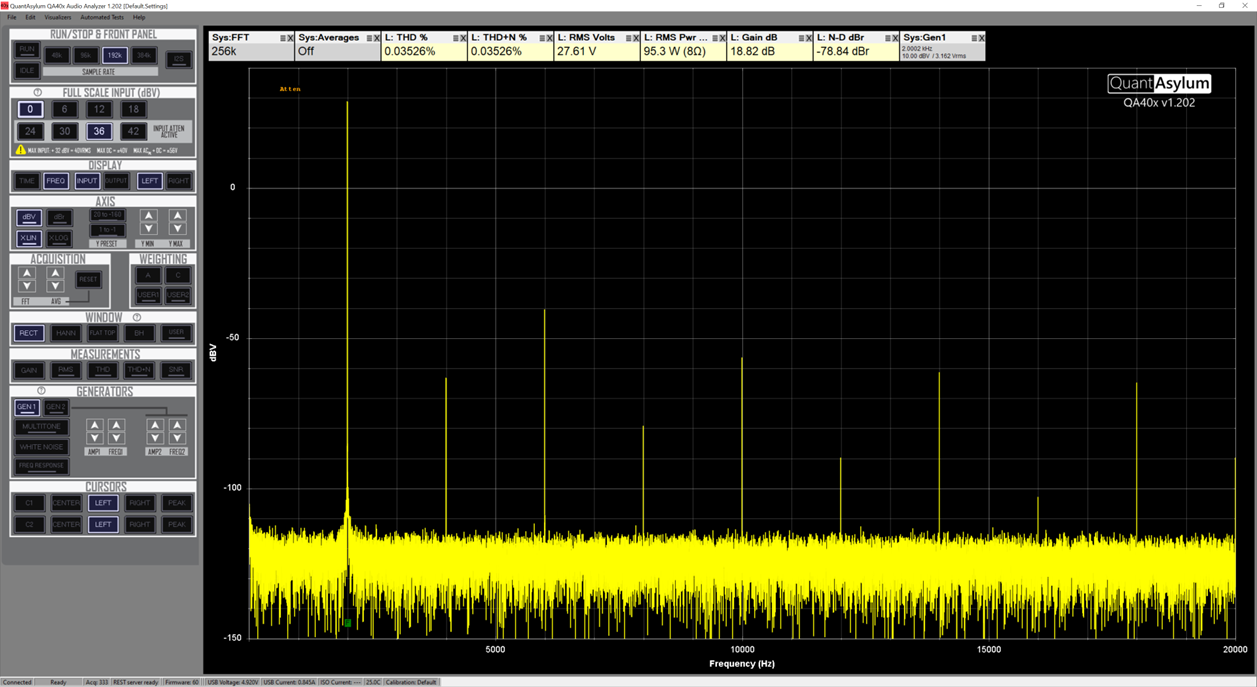Switch axis units to dBr

[x=59, y=217]
